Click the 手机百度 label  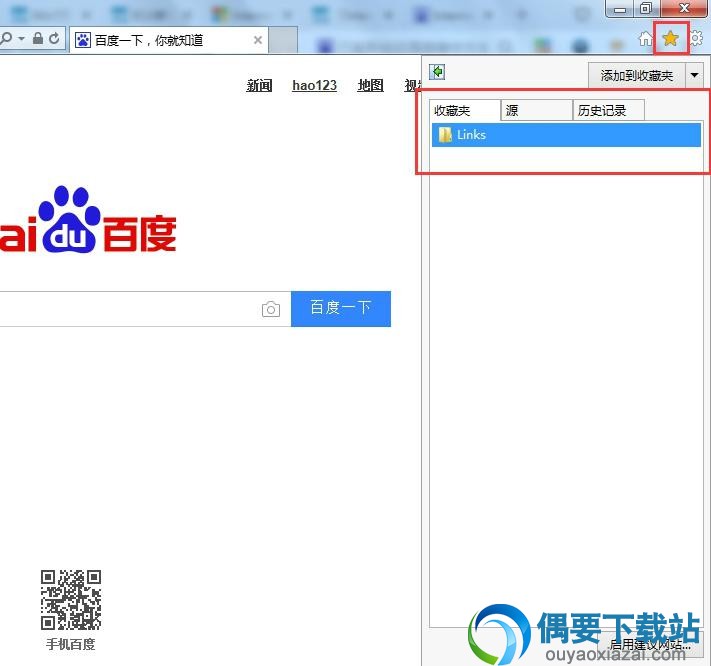(x=71, y=644)
